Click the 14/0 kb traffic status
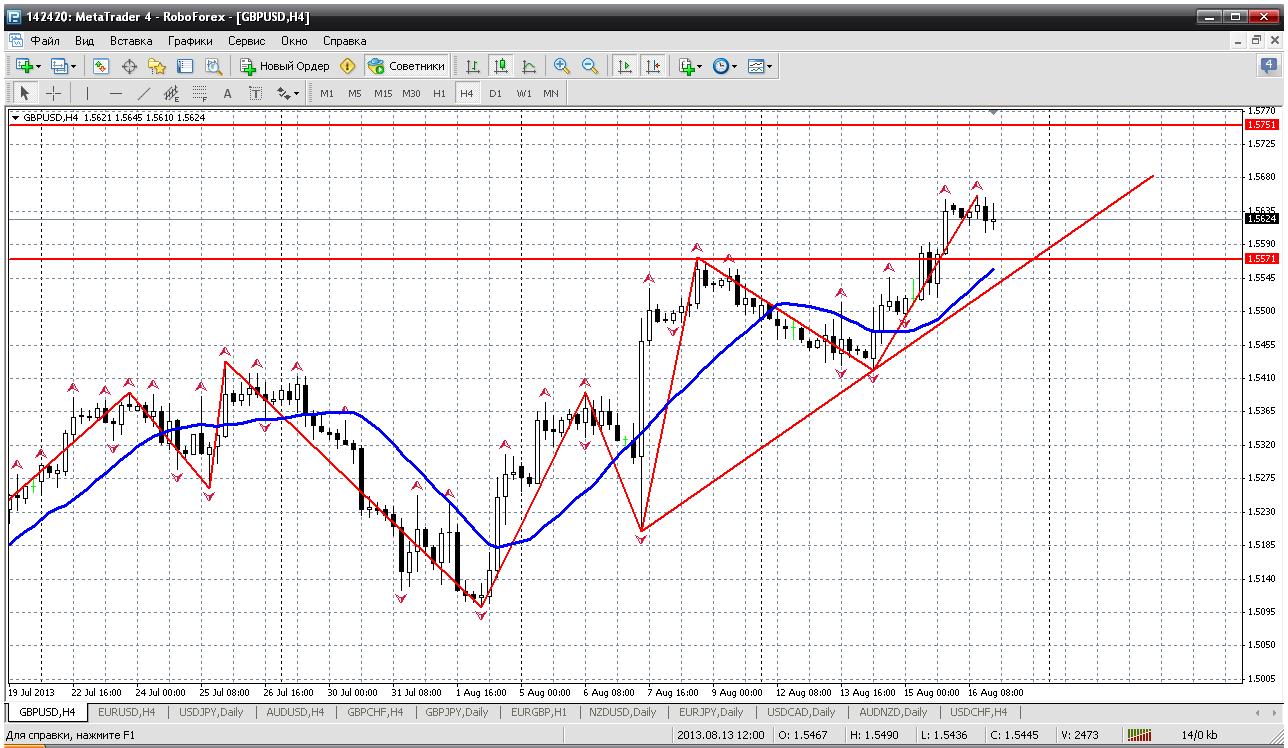This screenshot has height=748, width=1288. (1200, 736)
